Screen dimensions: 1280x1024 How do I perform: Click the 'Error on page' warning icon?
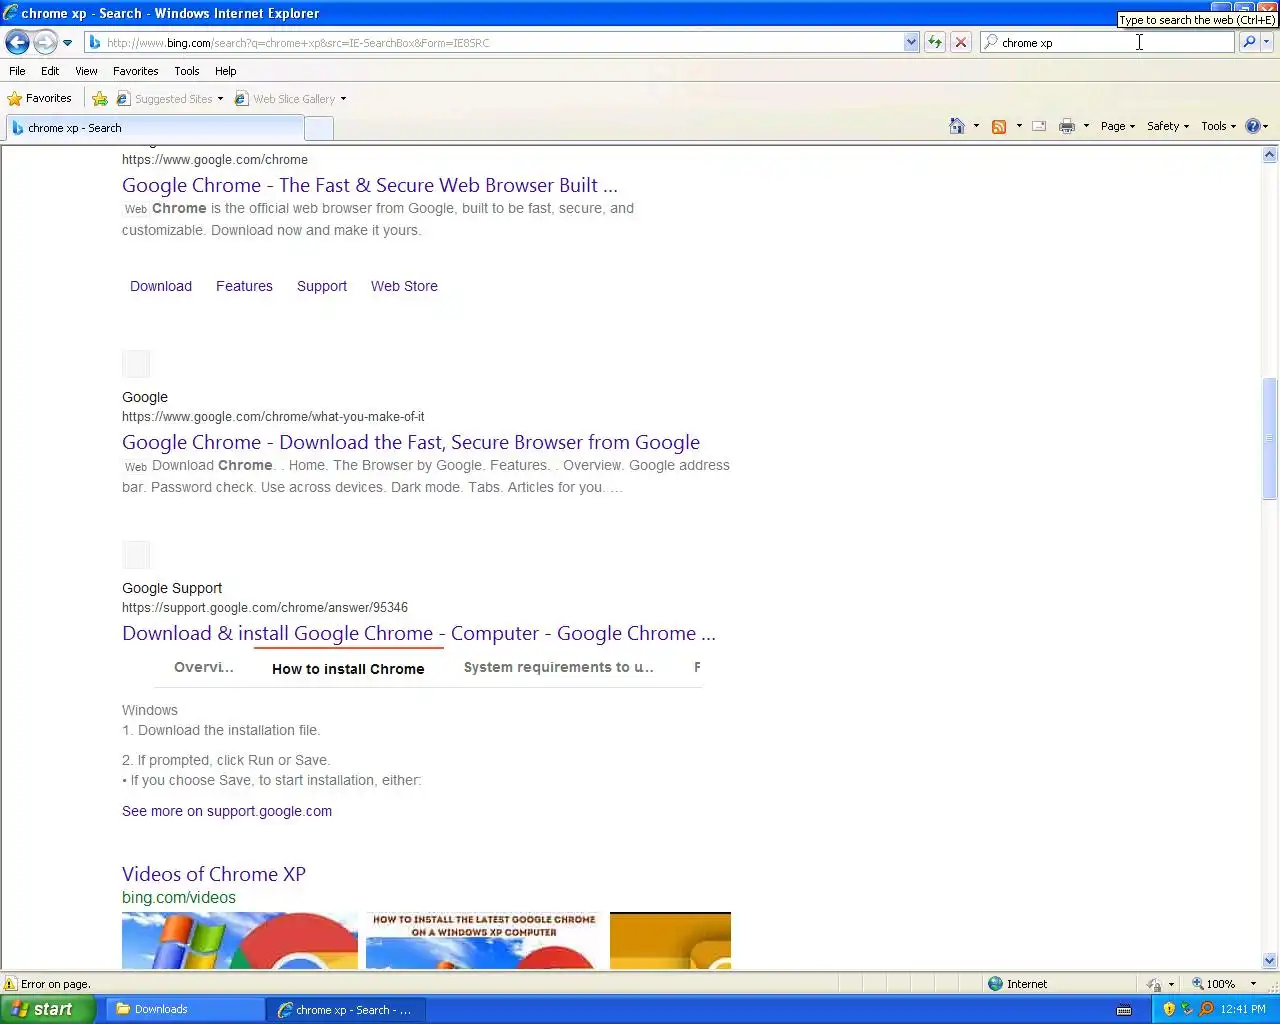(x=11, y=984)
